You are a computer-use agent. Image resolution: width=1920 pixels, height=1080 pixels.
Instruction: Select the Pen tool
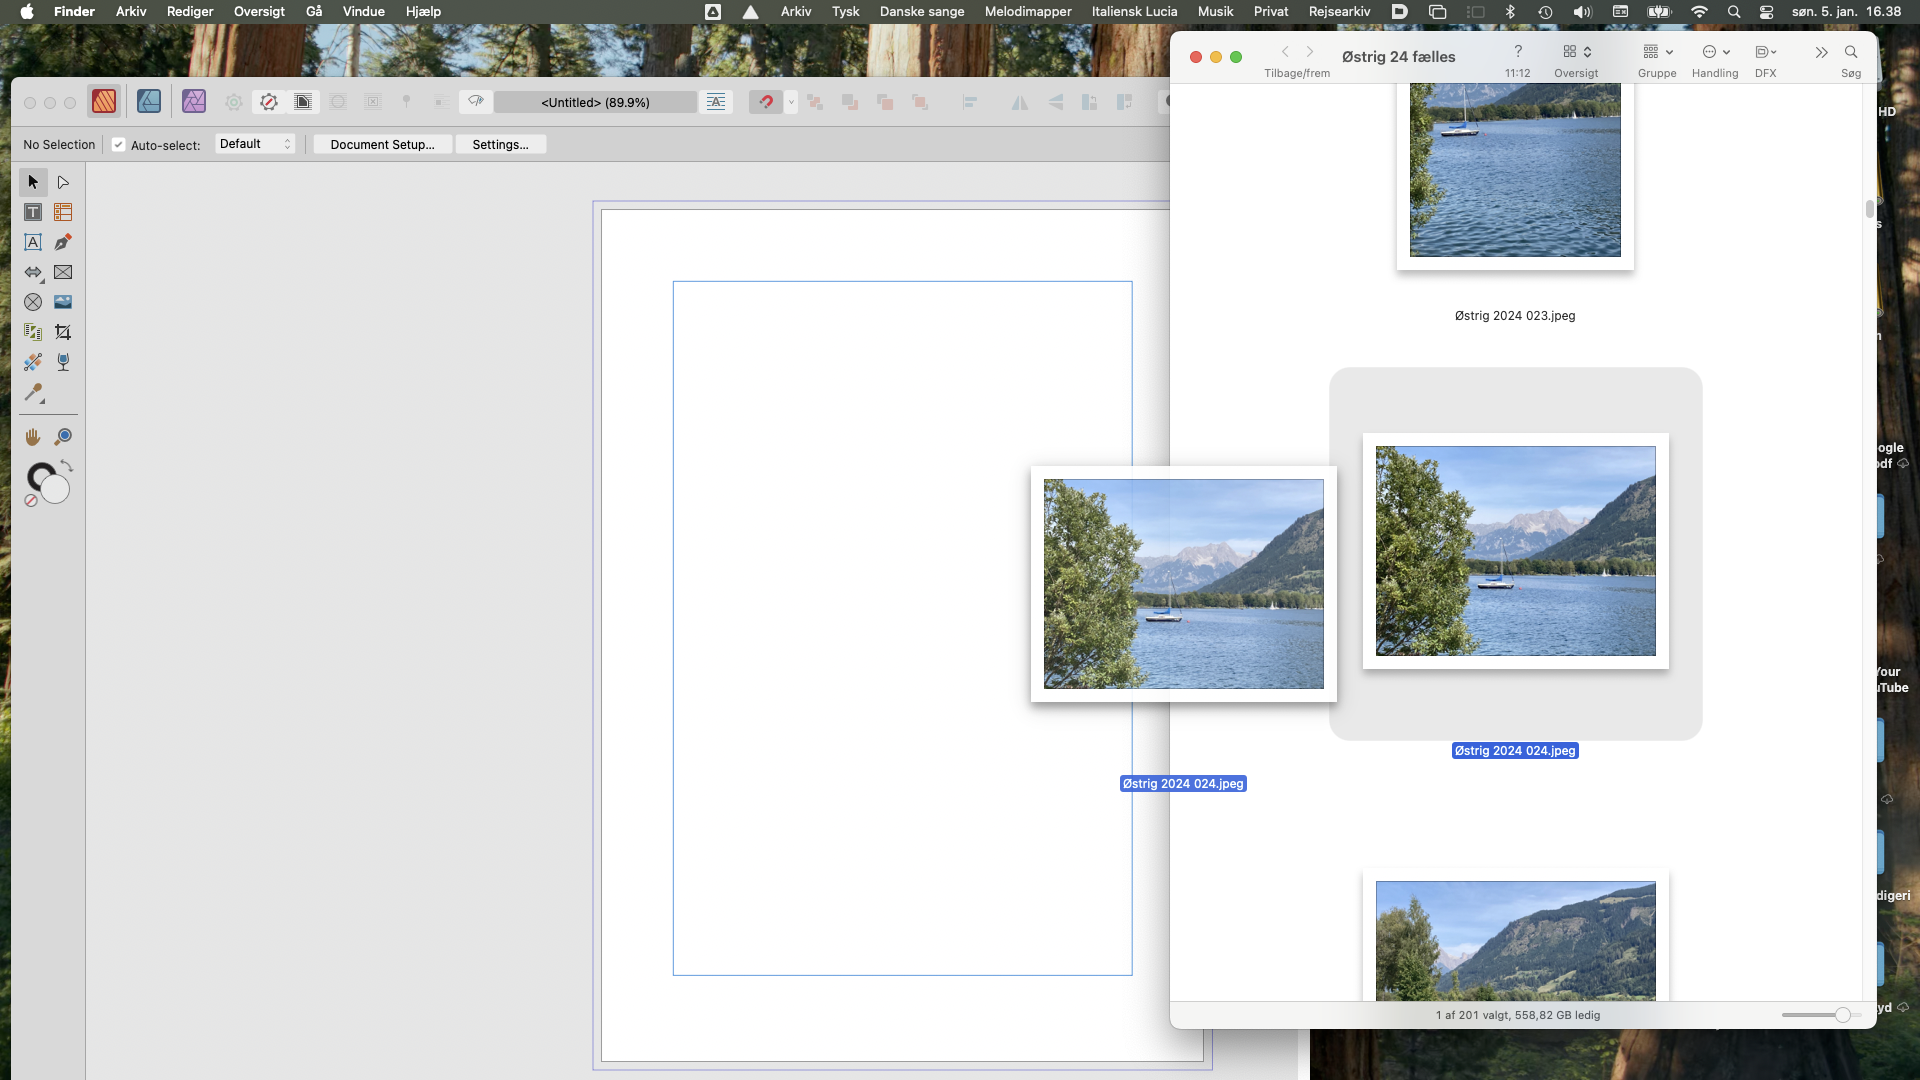(x=63, y=242)
